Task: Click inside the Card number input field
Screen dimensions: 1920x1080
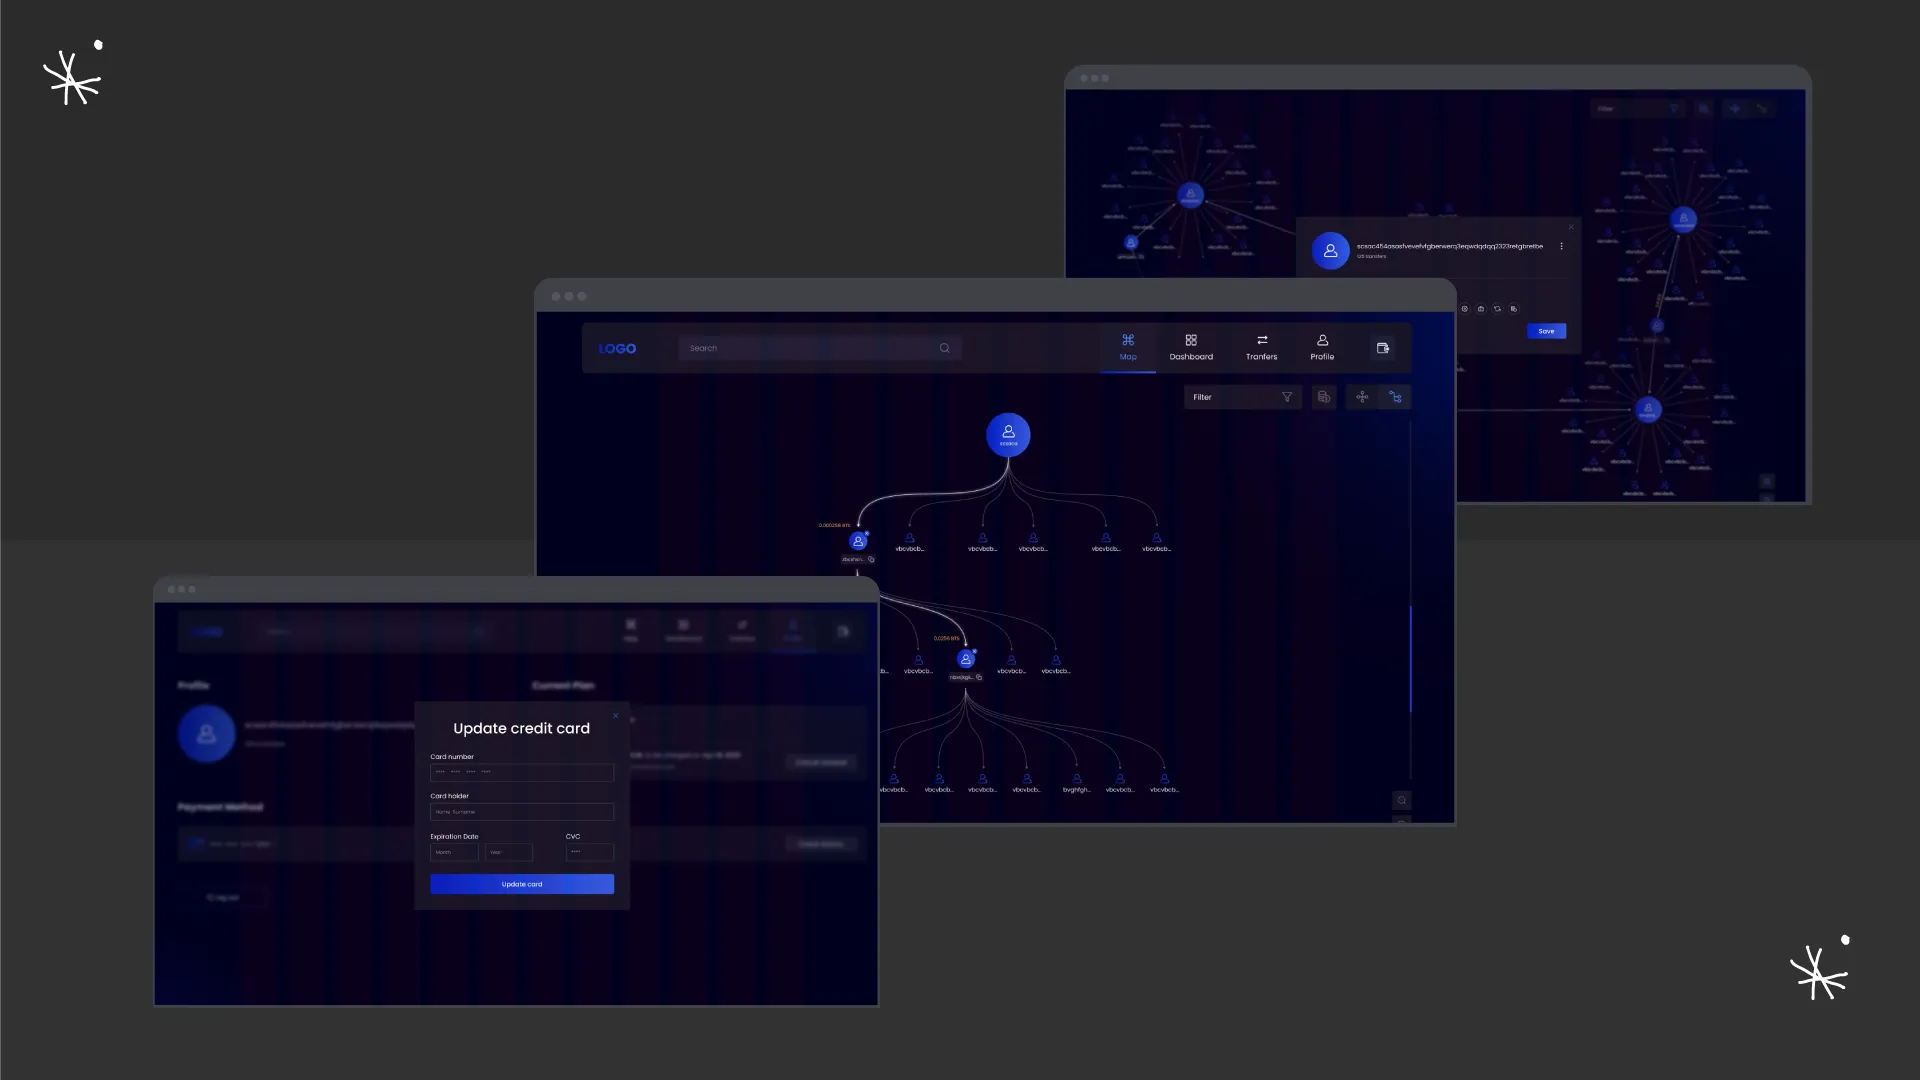Action: click(x=521, y=772)
